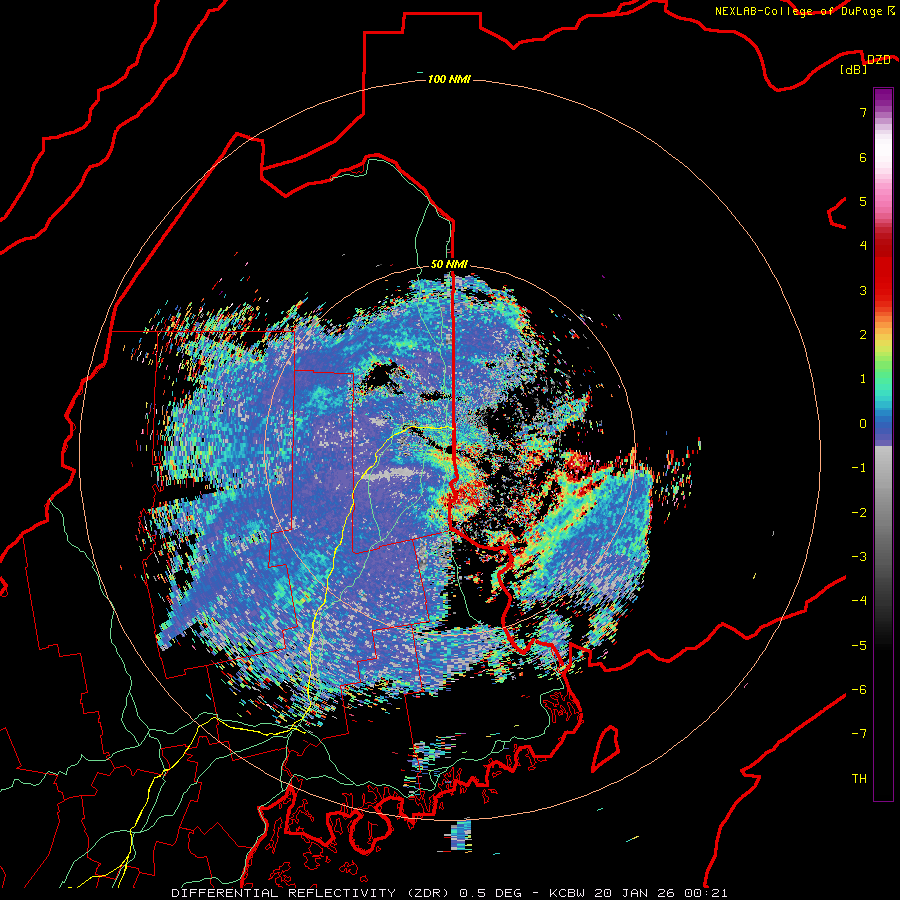Screen dimensions: 900x900
Task: Click the -4 value on the dB scale
Action: click(859, 601)
